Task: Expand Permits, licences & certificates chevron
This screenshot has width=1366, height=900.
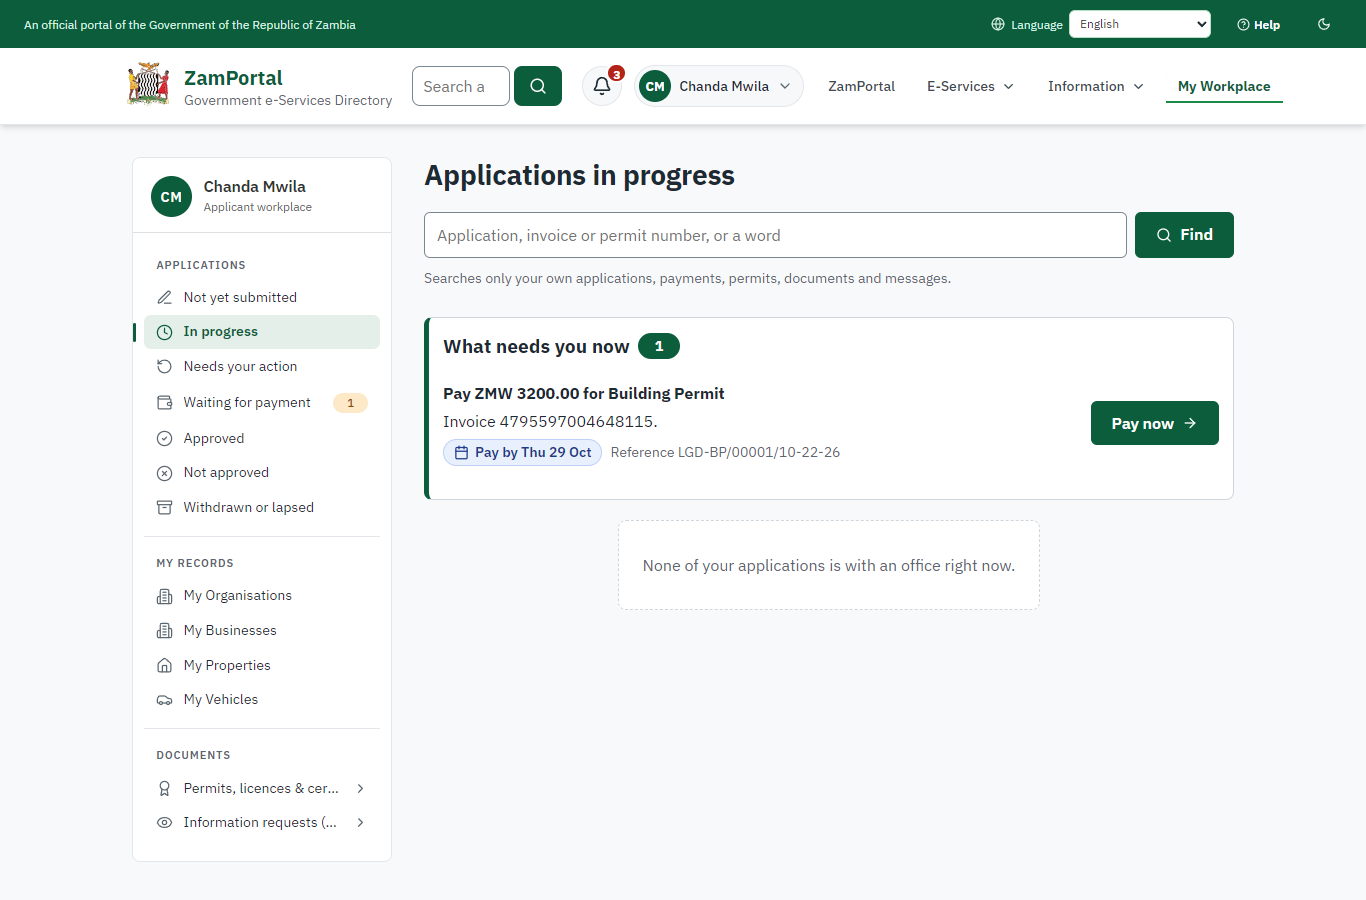Action: click(360, 789)
